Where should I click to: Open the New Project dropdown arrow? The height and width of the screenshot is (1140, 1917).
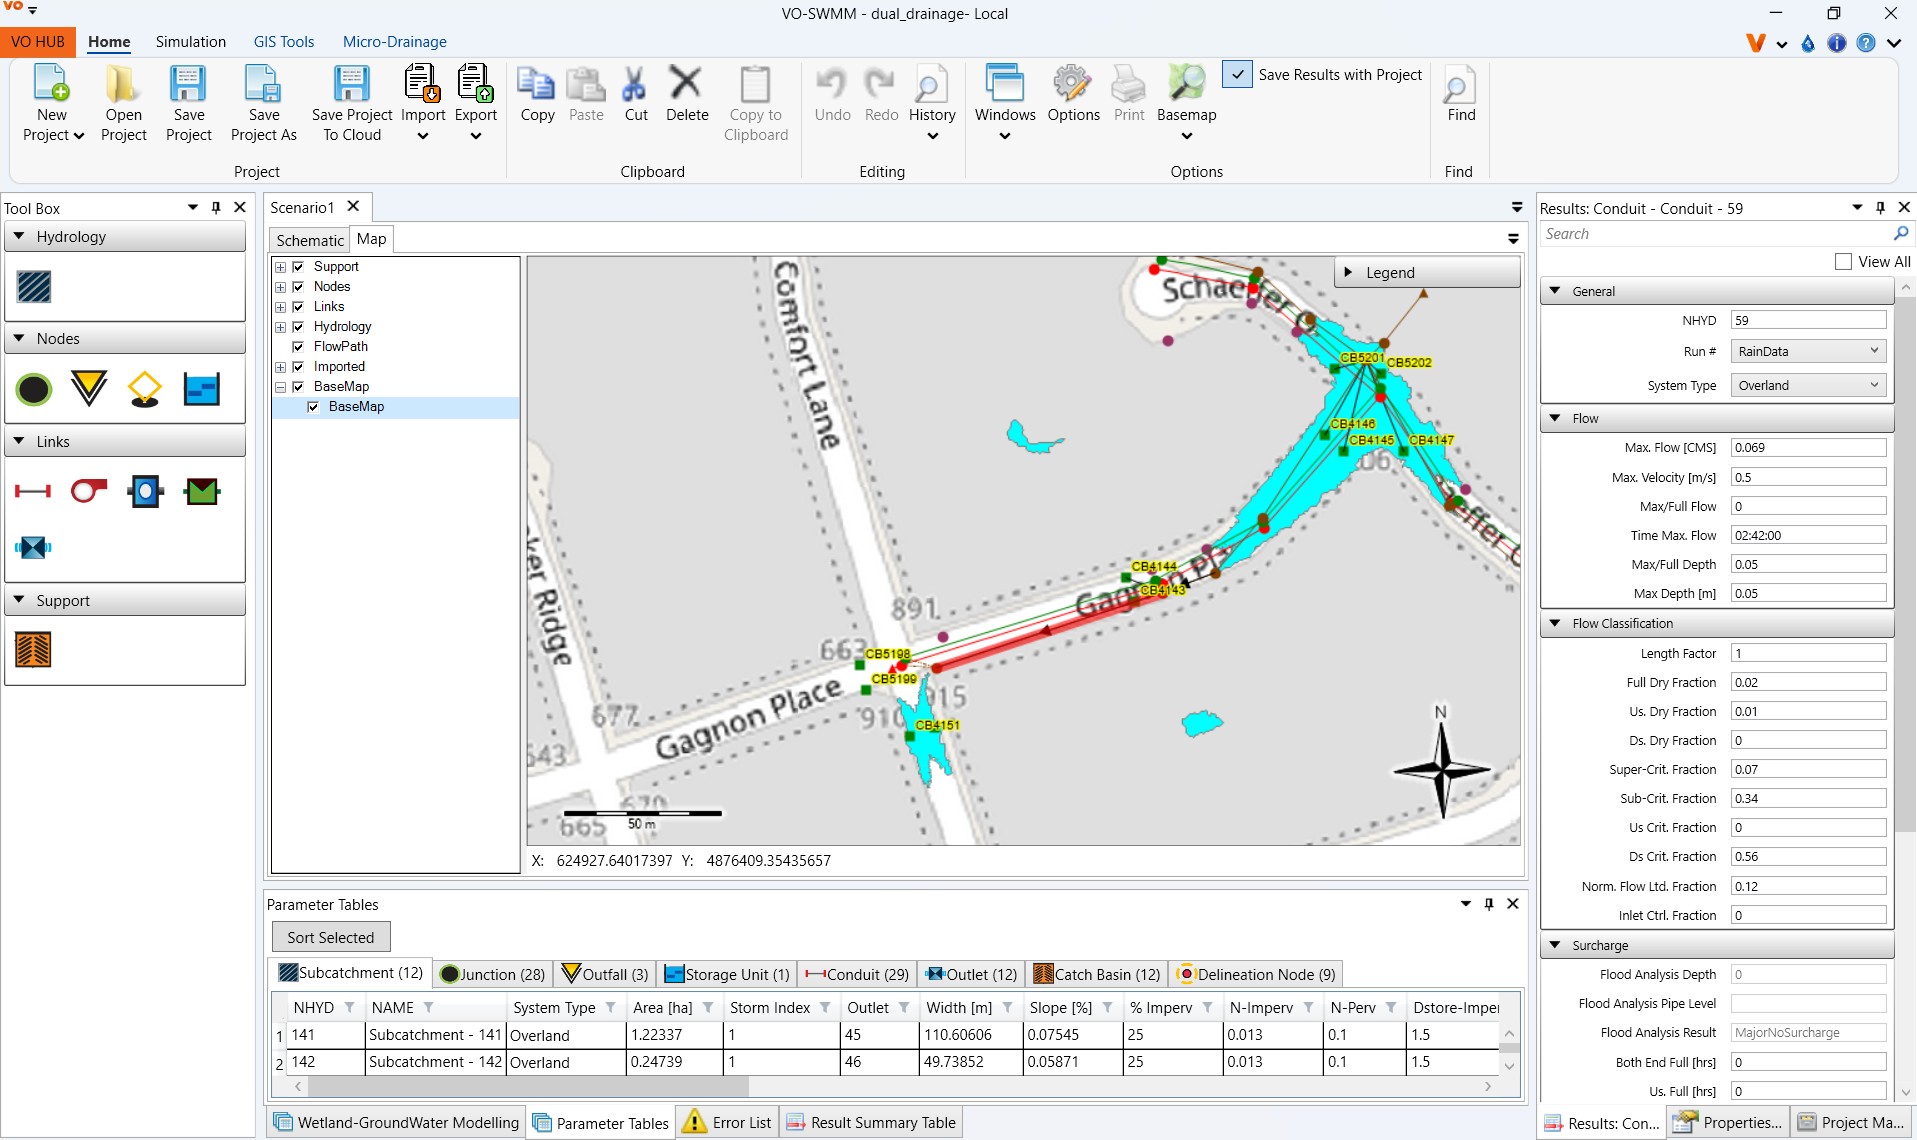78,136
